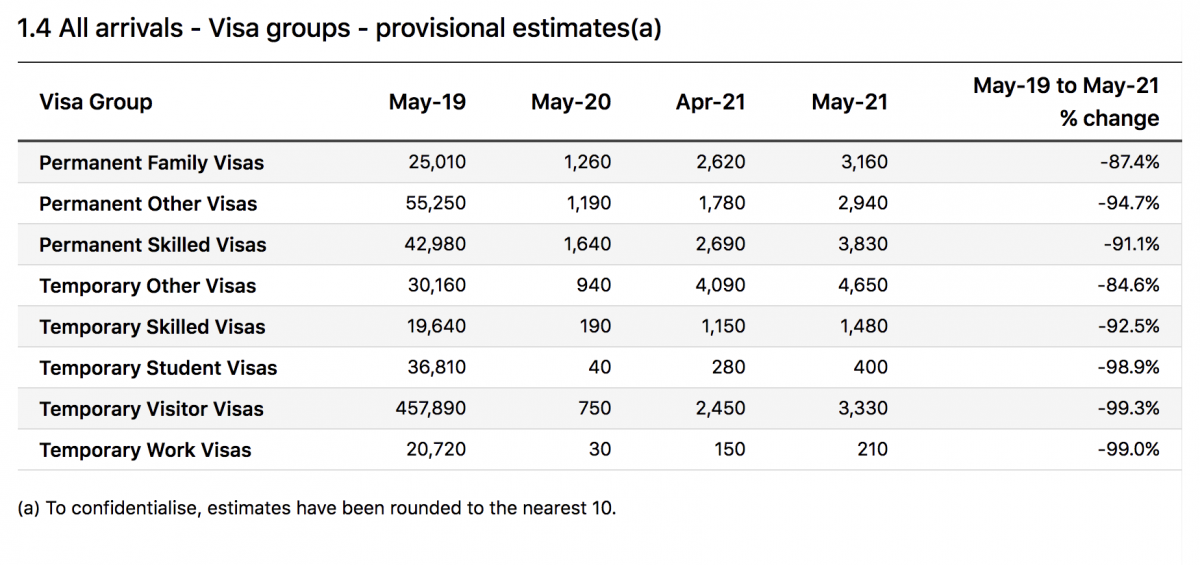This screenshot has height=565, width=1200.
Task: Select the Temporary Student Visas row label
Action: click(x=158, y=368)
